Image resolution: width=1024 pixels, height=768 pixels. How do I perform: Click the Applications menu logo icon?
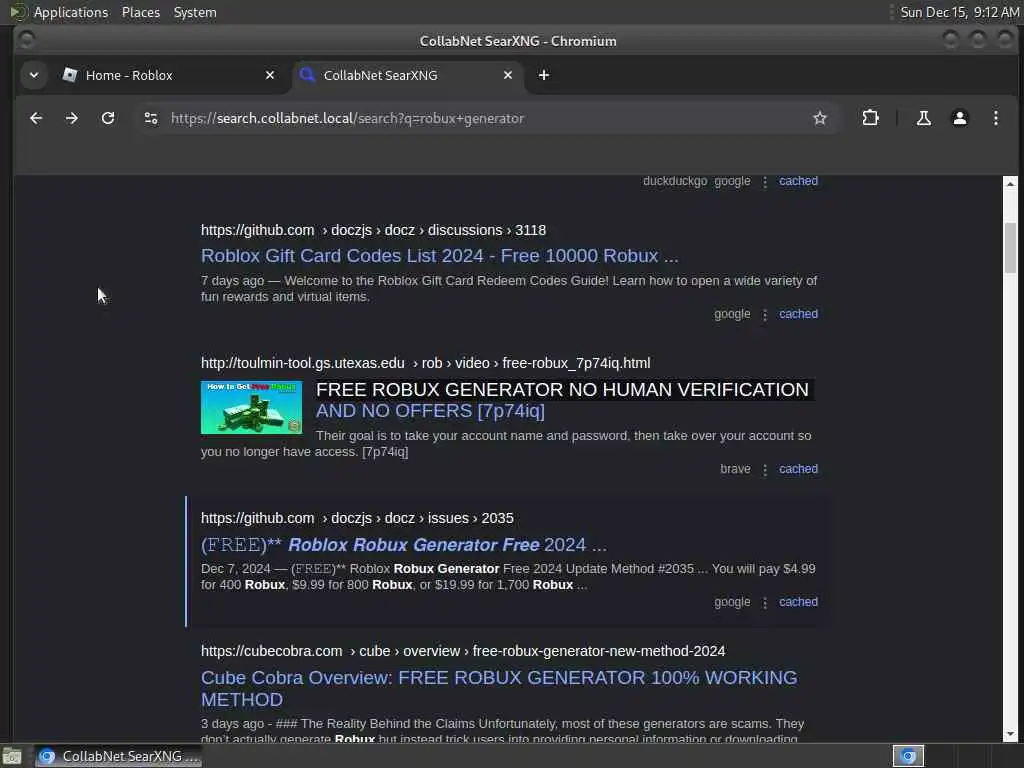click(18, 12)
